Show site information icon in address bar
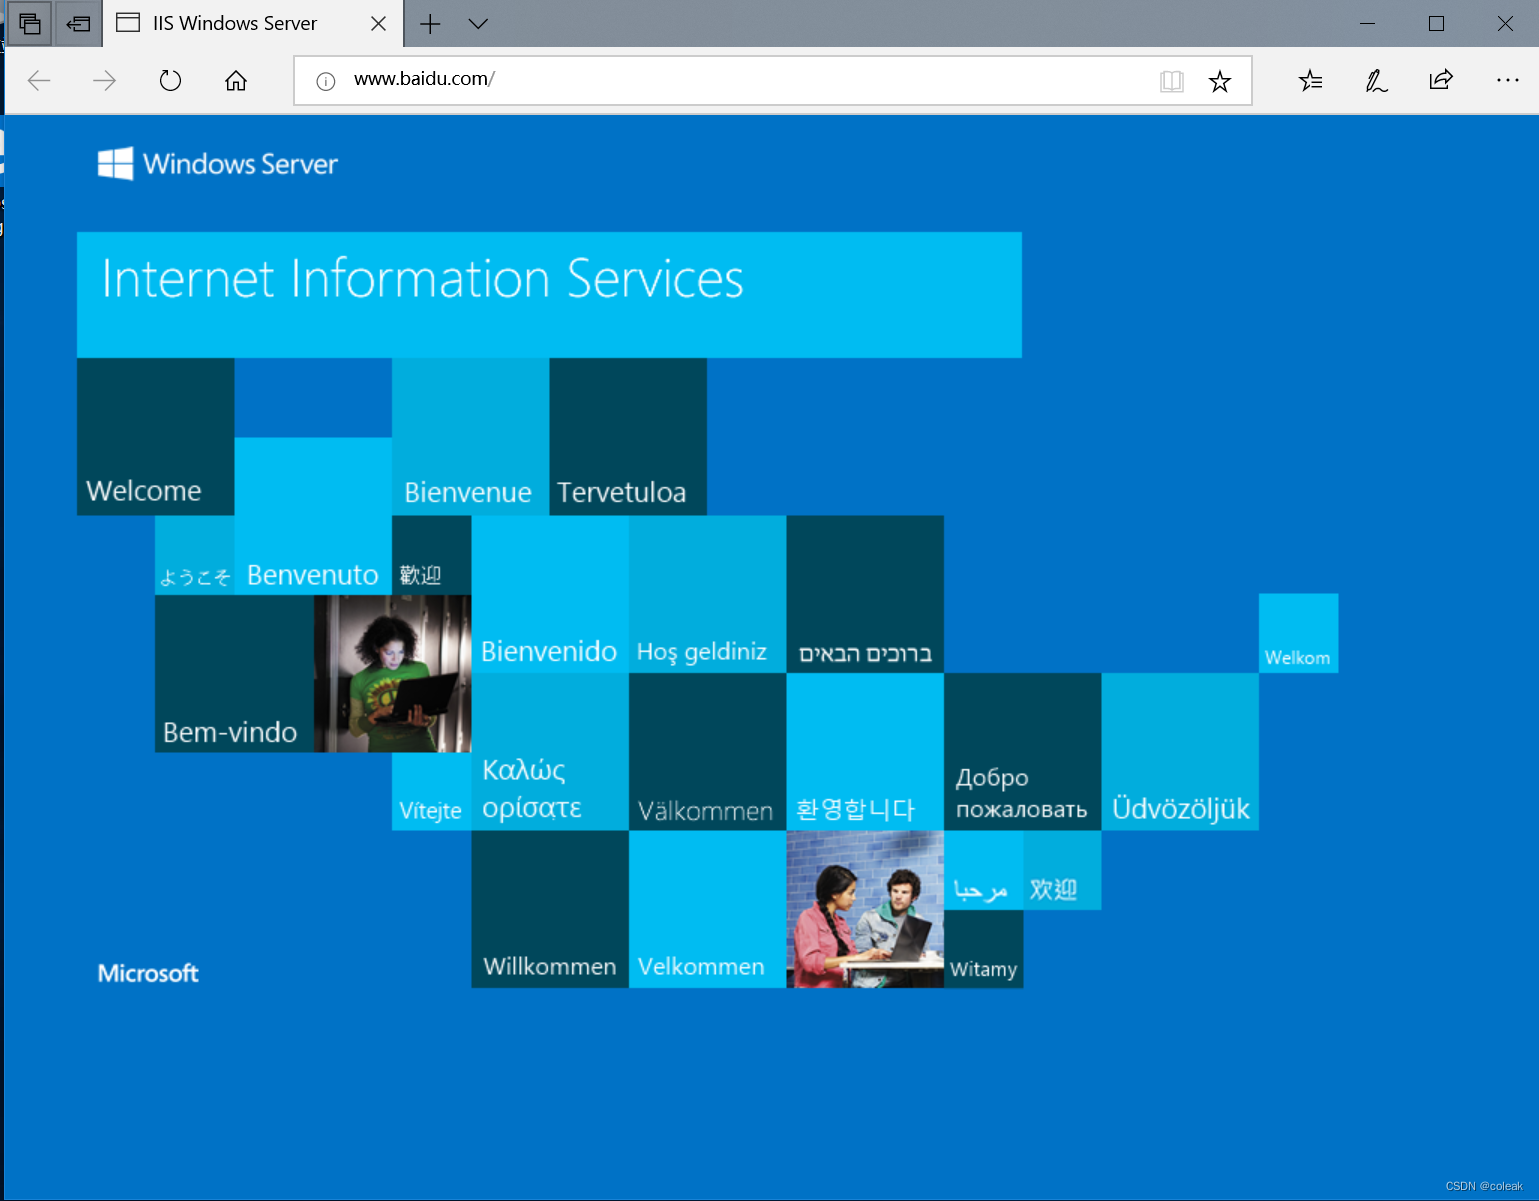1539x1201 pixels. coord(326,81)
